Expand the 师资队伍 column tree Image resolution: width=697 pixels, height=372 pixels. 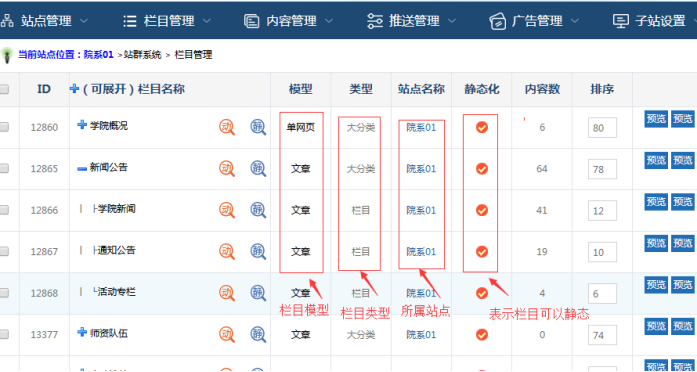click(82, 332)
